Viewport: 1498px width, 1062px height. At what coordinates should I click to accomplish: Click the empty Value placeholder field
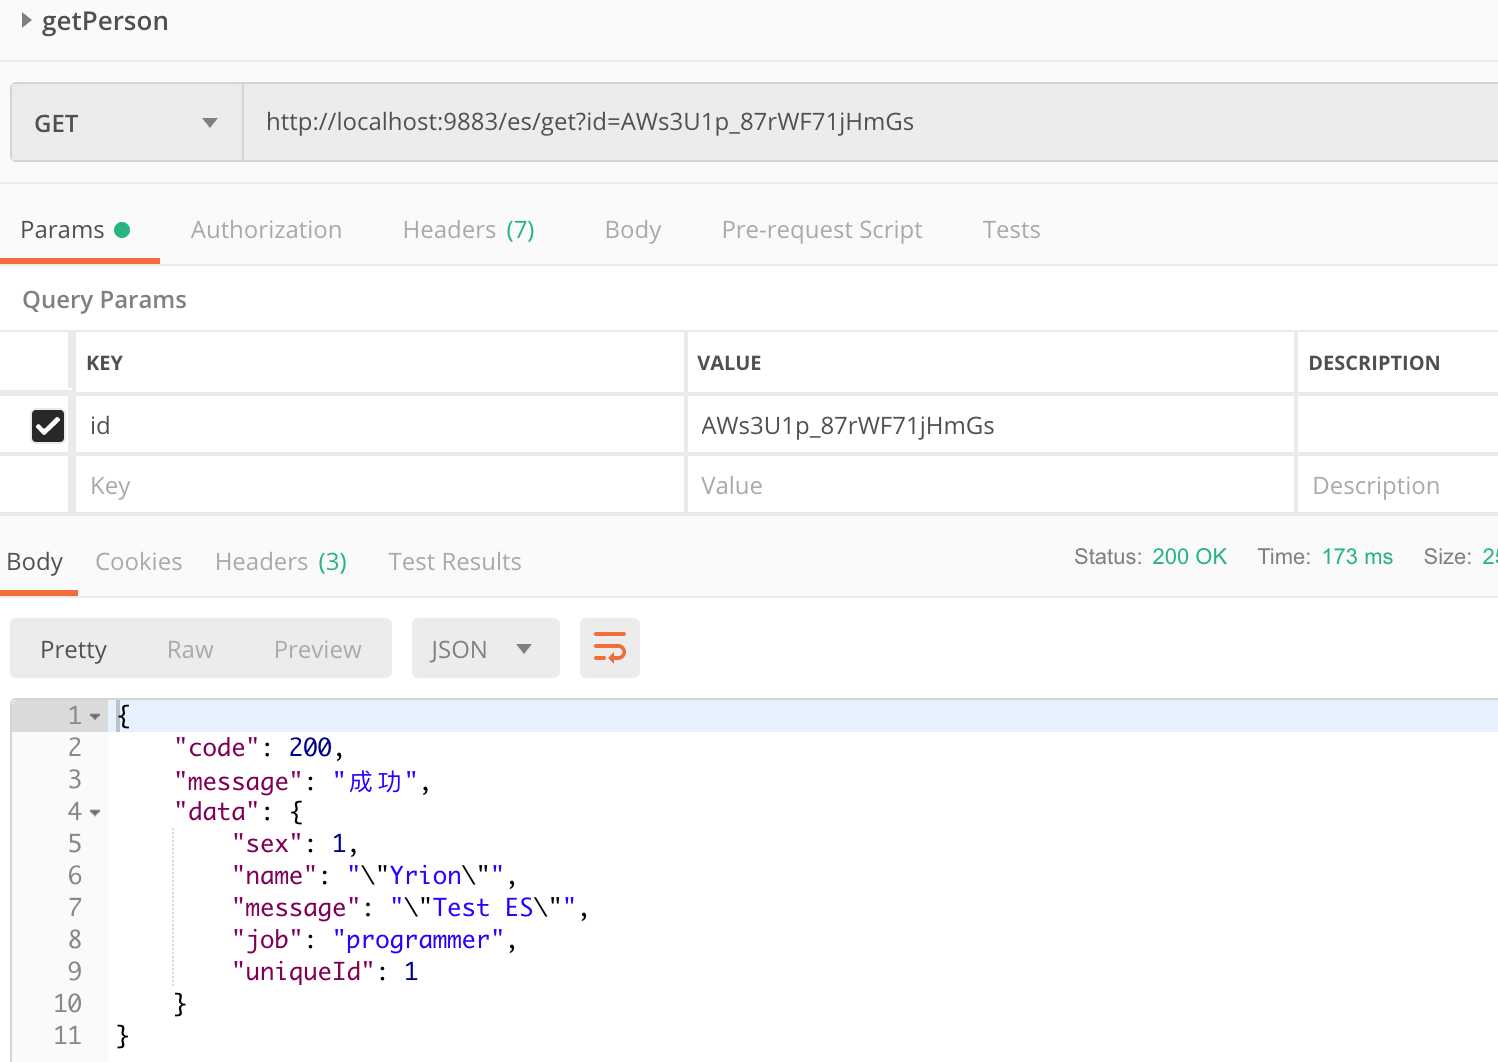point(990,486)
